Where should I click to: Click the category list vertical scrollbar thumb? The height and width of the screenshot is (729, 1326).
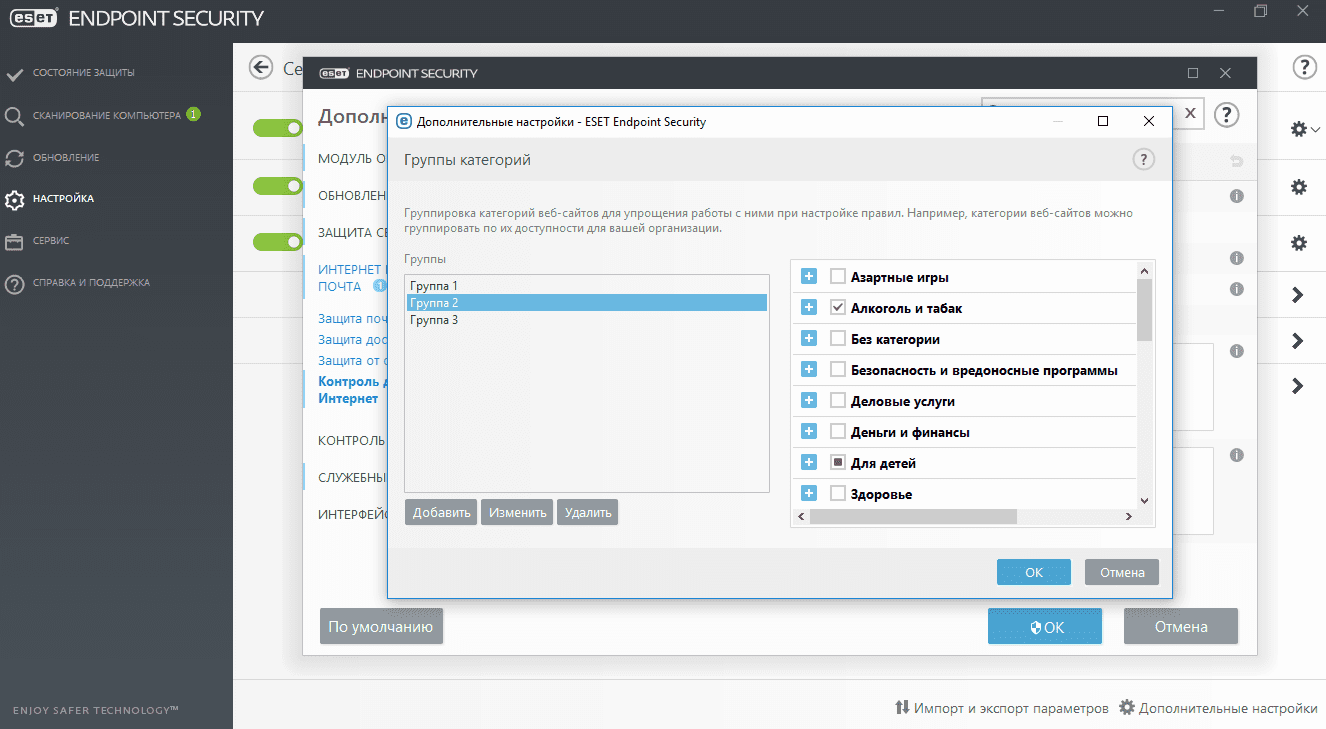point(1145,309)
